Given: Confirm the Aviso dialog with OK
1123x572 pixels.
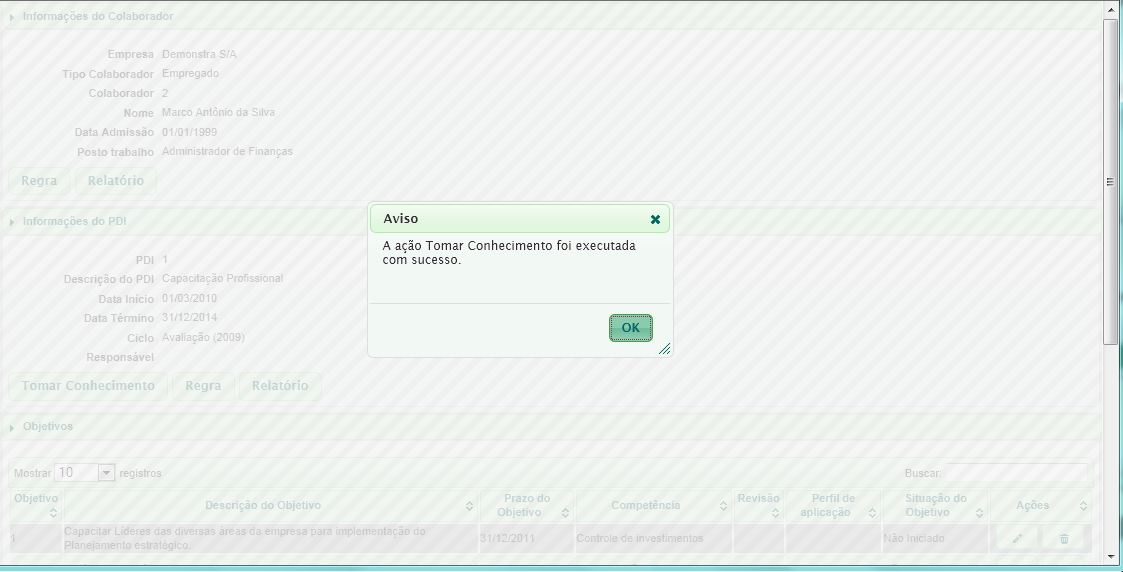Looking at the screenshot, I should point(630,328).
